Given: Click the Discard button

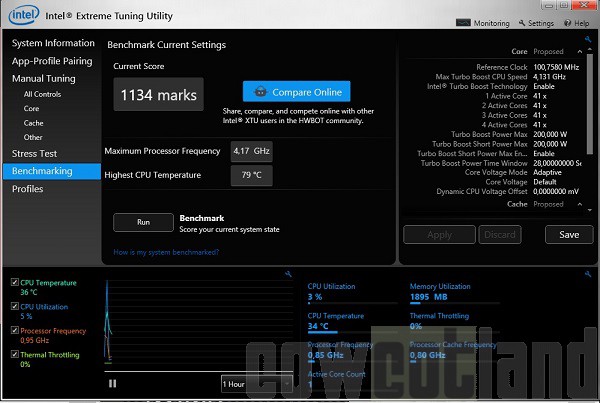Looking at the screenshot, I should (500, 235).
